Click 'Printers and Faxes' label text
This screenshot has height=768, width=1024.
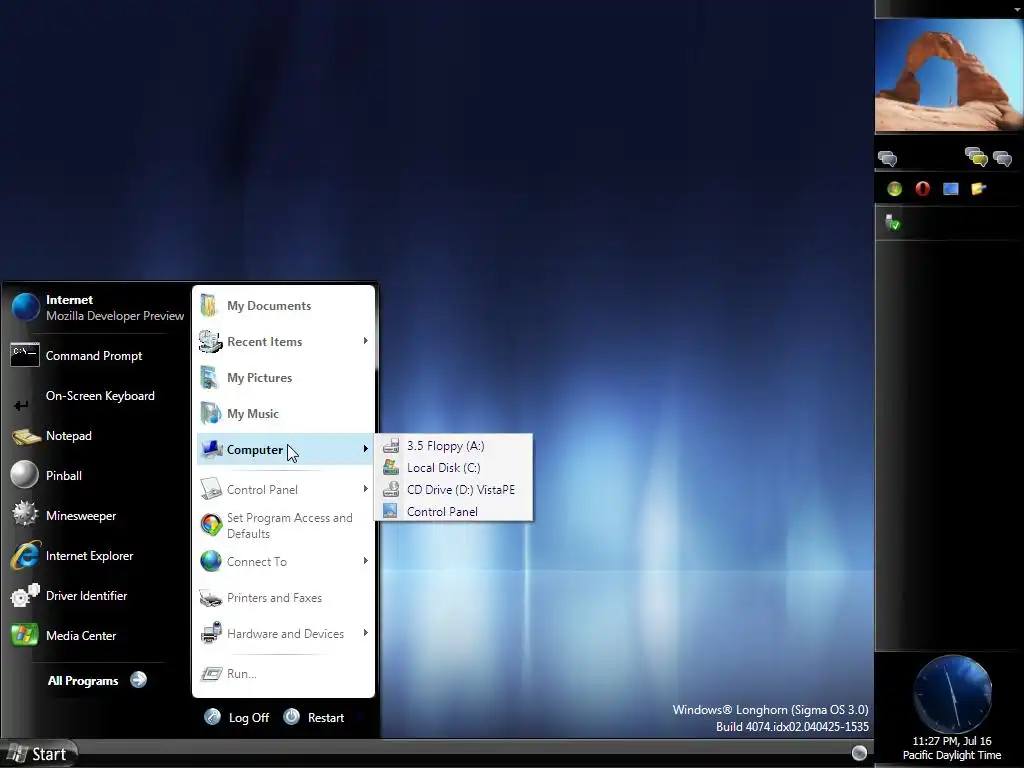tap(274, 598)
